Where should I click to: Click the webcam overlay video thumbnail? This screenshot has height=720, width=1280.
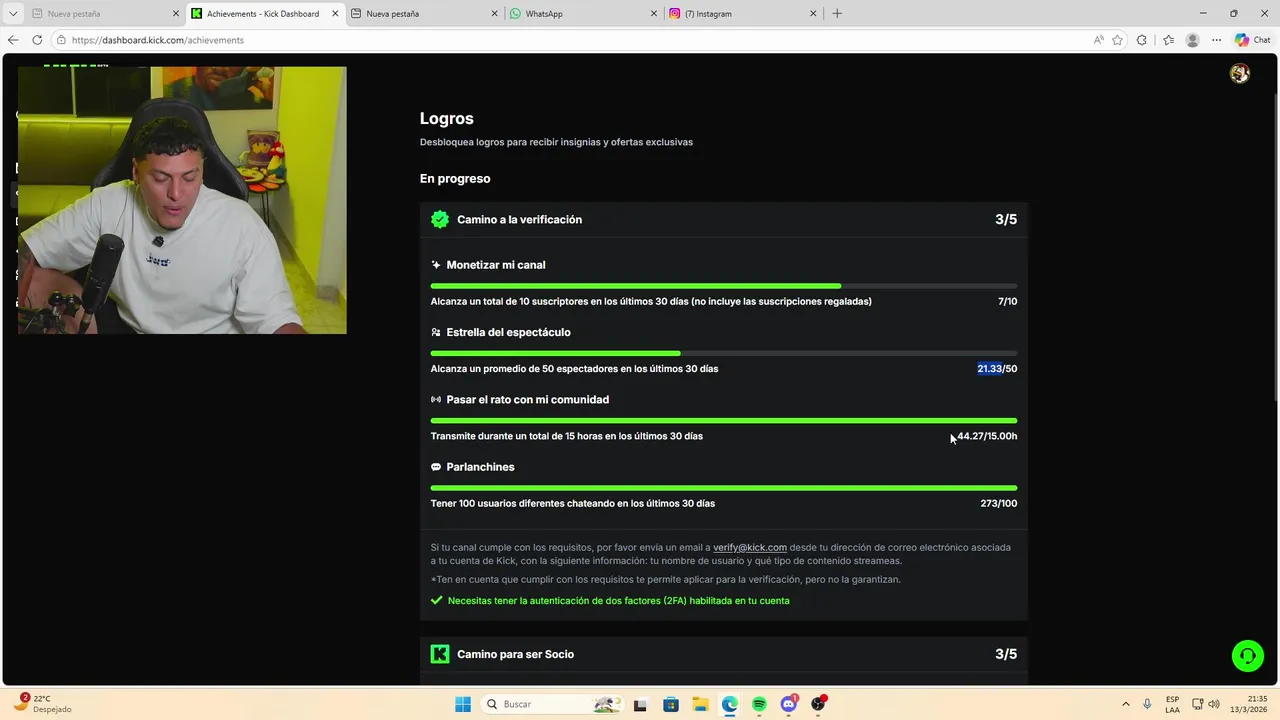(x=182, y=200)
